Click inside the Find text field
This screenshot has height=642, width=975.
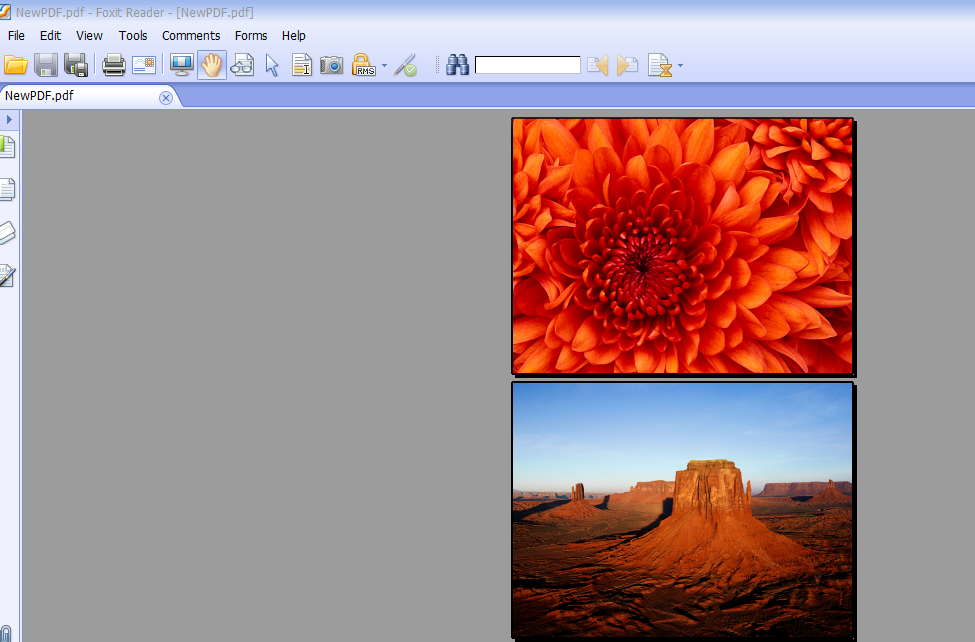tap(527, 65)
